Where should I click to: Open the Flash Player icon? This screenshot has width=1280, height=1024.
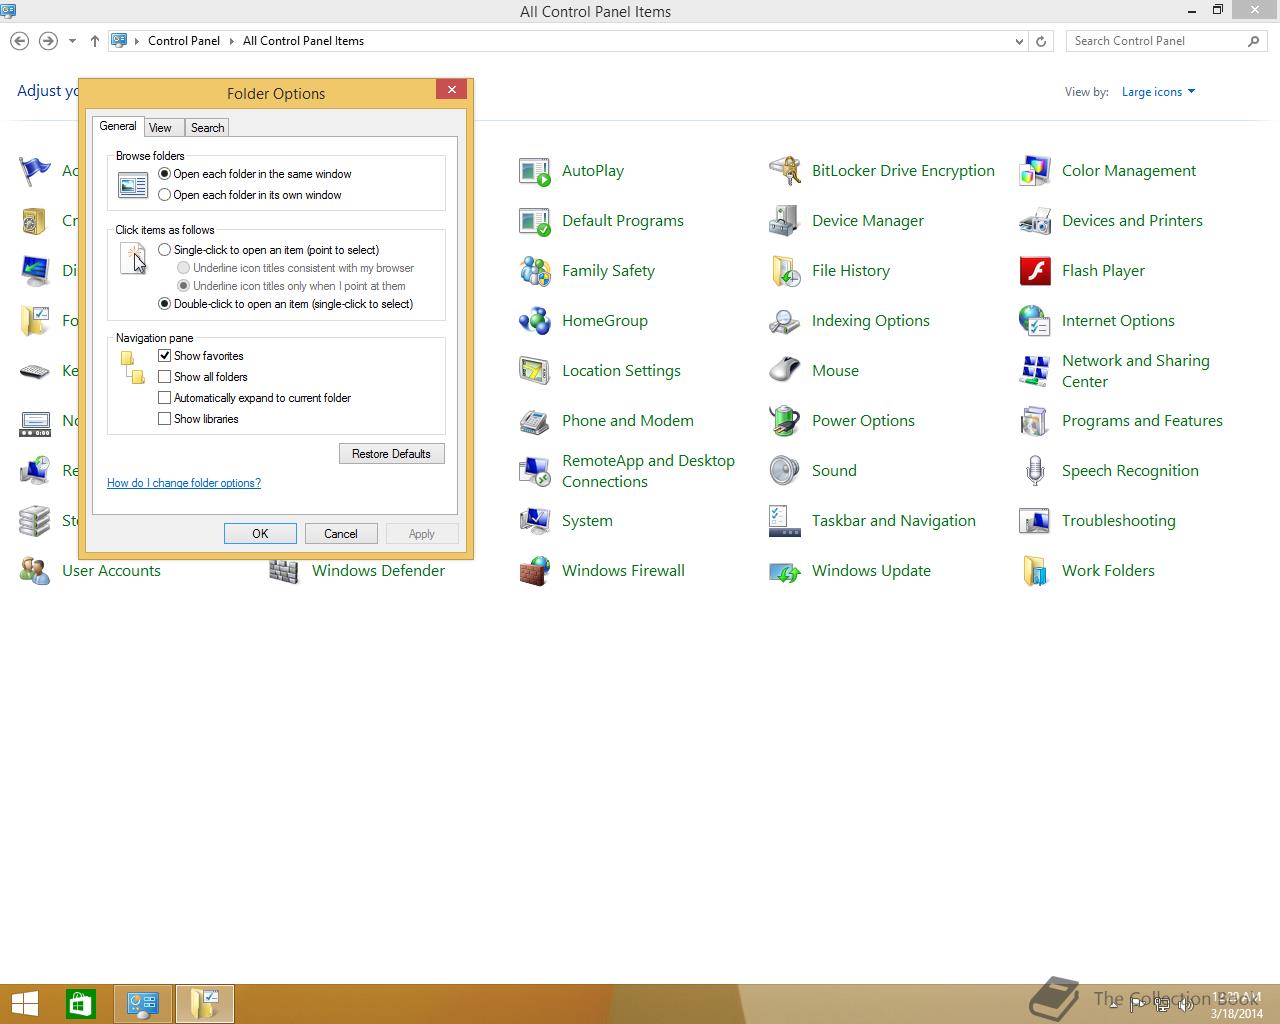[1035, 271]
